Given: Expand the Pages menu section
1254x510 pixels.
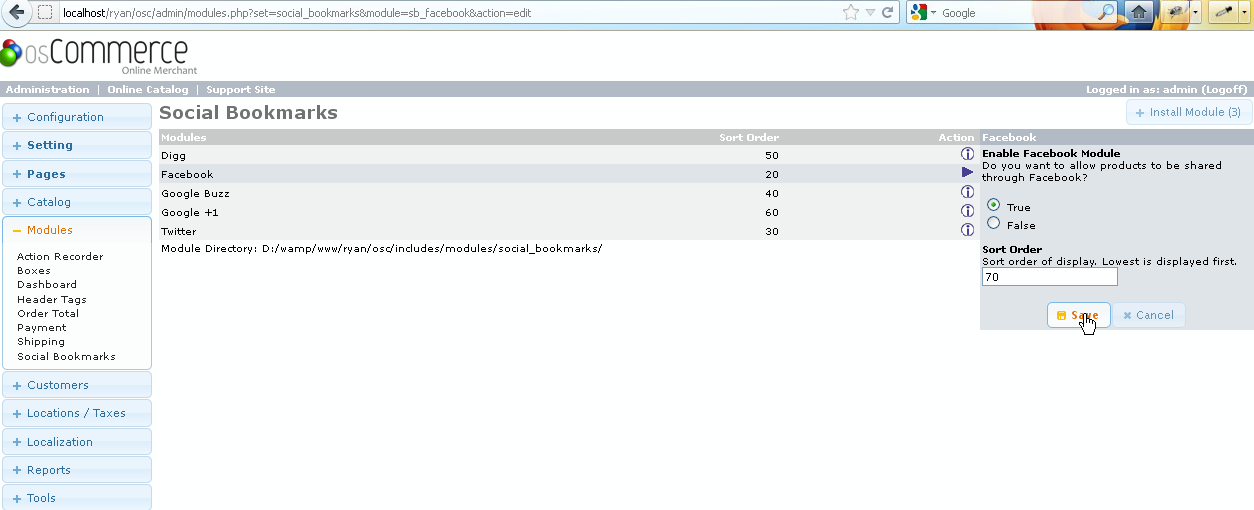Looking at the screenshot, I should coord(77,174).
